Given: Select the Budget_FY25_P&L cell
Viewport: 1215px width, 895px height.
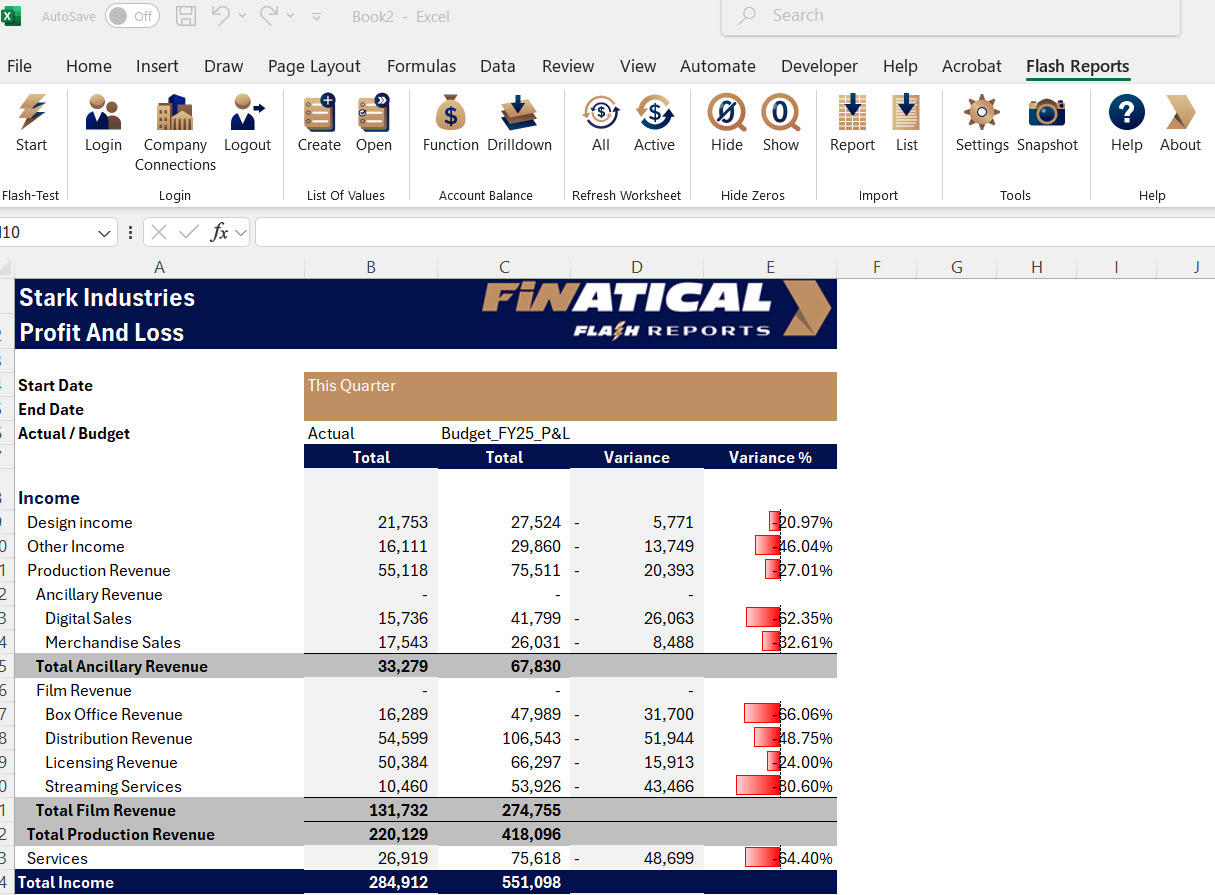Looking at the screenshot, I should (504, 433).
